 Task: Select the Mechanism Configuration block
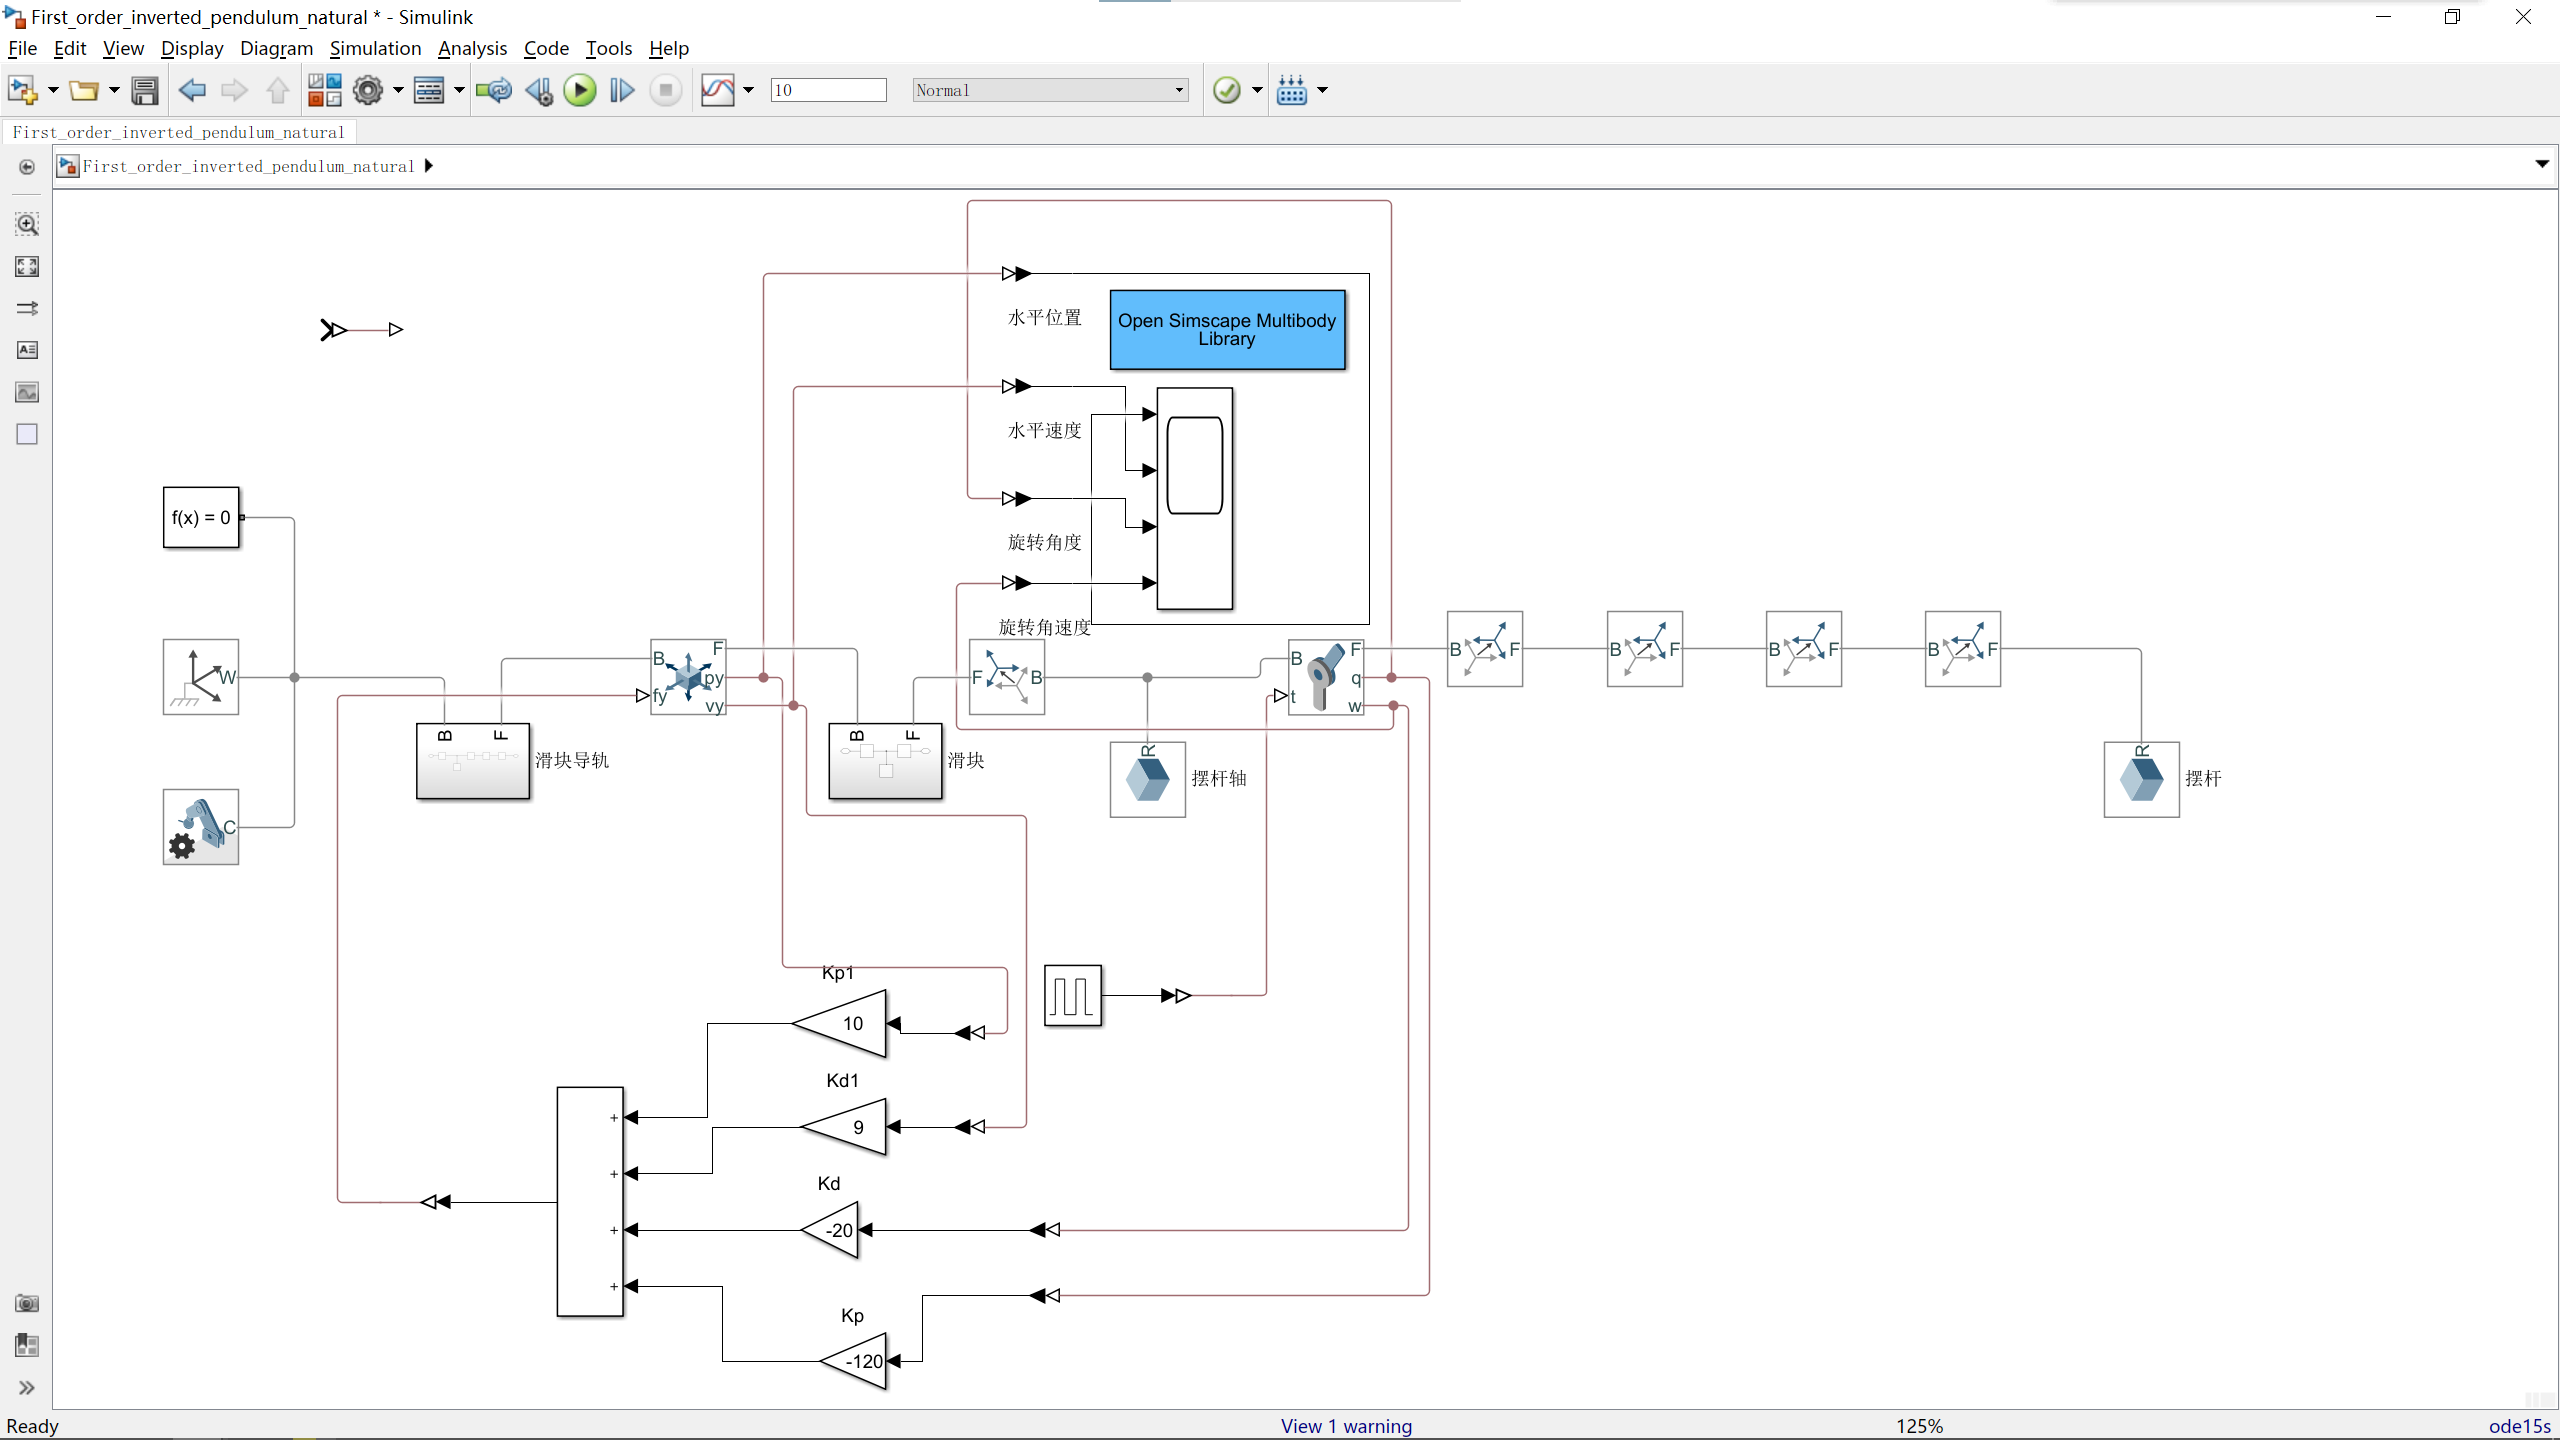(201, 827)
